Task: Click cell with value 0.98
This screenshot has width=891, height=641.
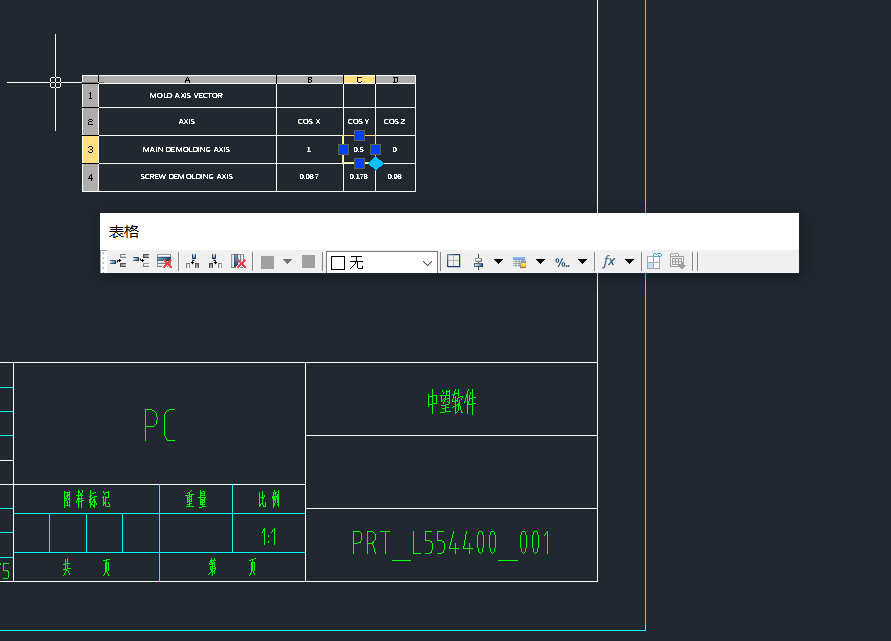Action: [395, 177]
